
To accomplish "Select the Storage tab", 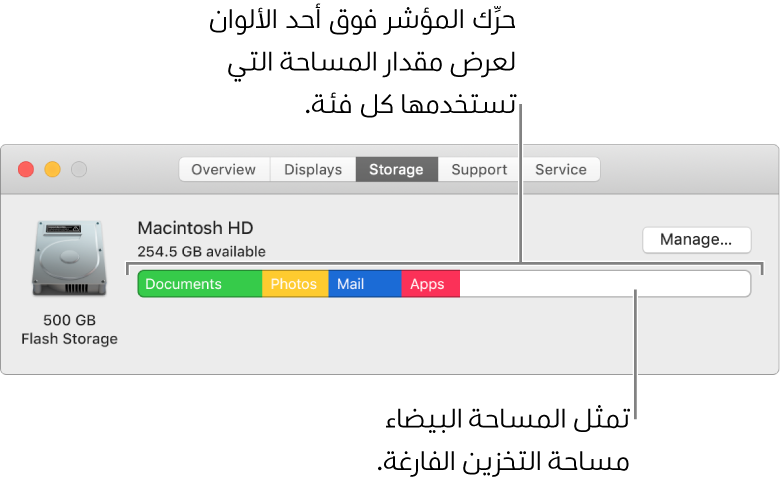I will coord(396,170).
